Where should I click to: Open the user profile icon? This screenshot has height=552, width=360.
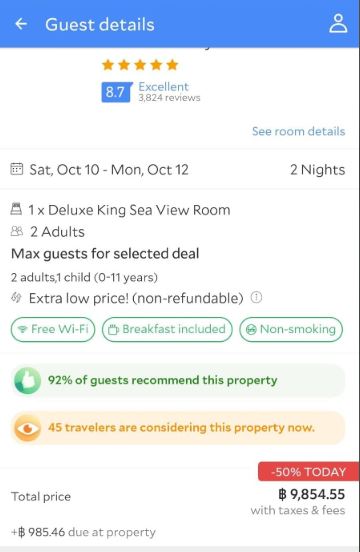click(338, 24)
